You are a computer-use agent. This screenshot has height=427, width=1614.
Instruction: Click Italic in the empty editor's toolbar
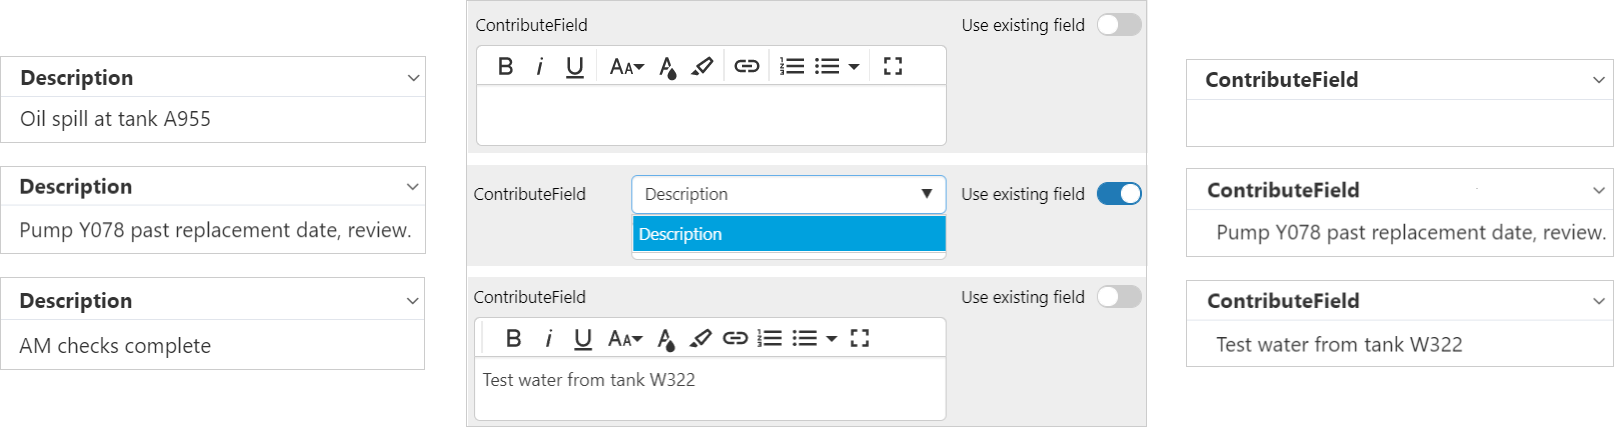540,66
